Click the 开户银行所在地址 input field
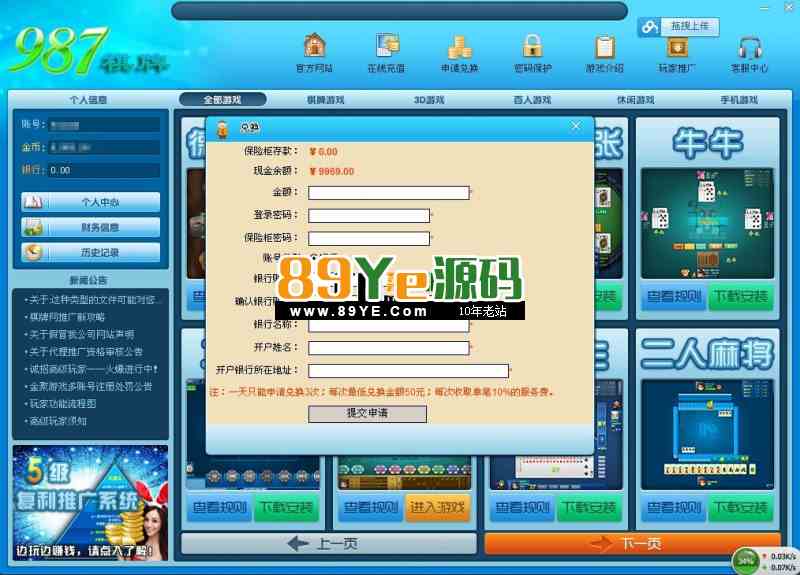This screenshot has width=800, height=575. pyautogui.click(x=409, y=371)
